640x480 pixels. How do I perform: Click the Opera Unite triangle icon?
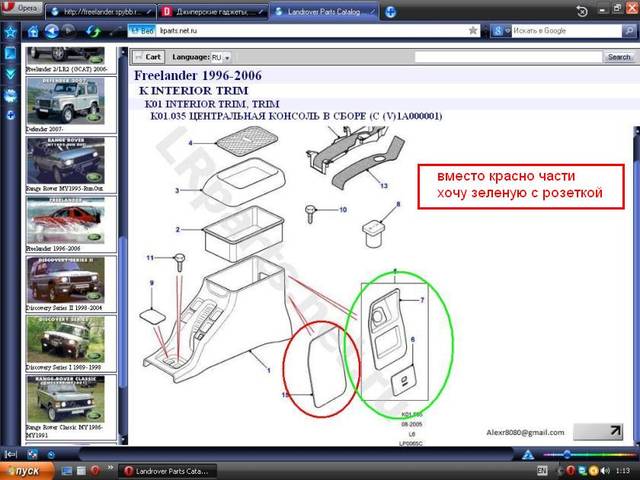coord(527,454)
